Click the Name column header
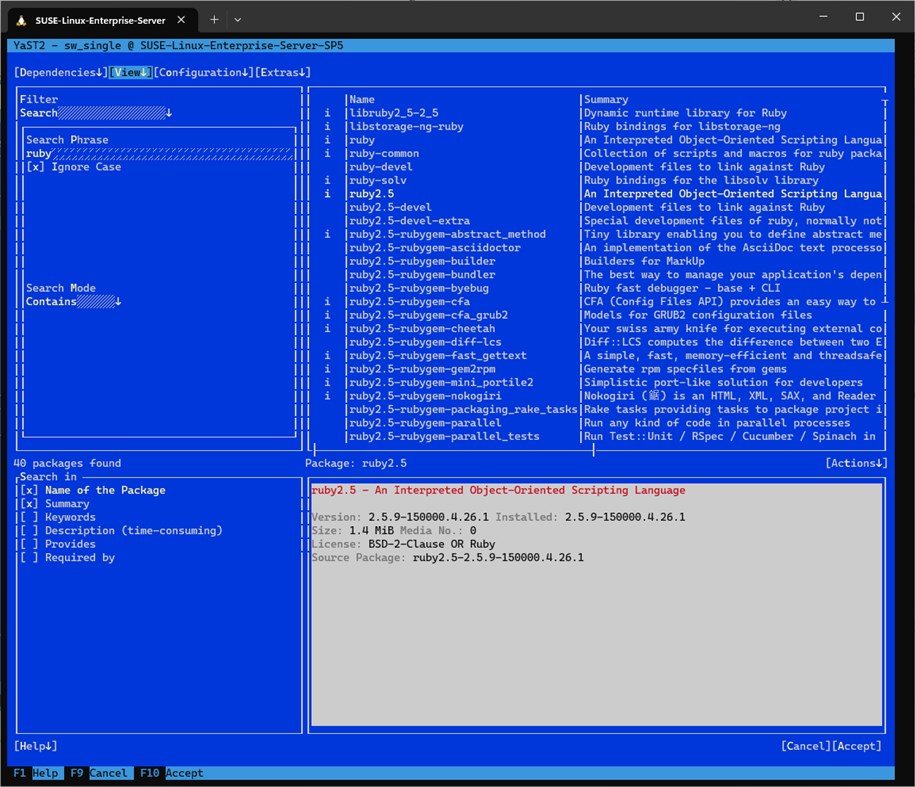The height and width of the screenshot is (787, 915). [362, 99]
